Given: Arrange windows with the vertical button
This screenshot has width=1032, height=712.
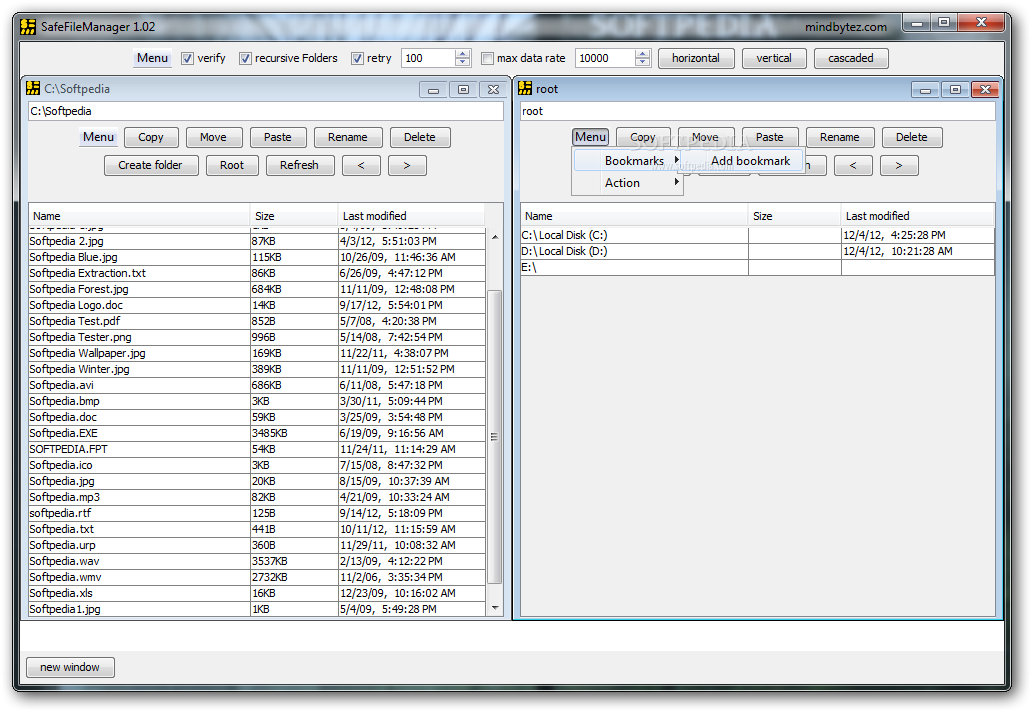Looking at the screenshot, I should click(x=774, y=58).
